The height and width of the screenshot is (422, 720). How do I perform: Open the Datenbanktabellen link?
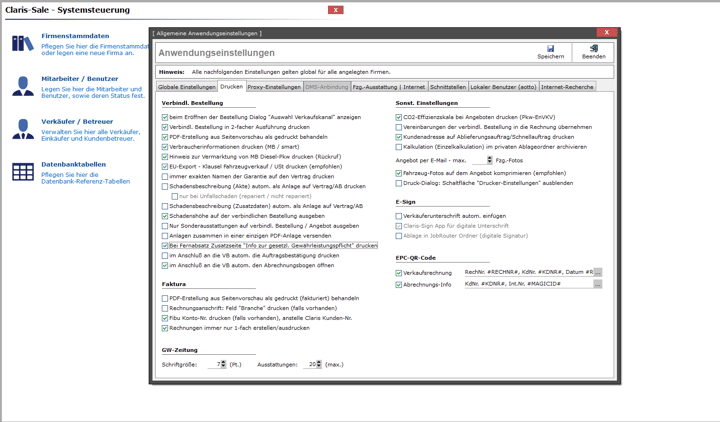[73, 164]
